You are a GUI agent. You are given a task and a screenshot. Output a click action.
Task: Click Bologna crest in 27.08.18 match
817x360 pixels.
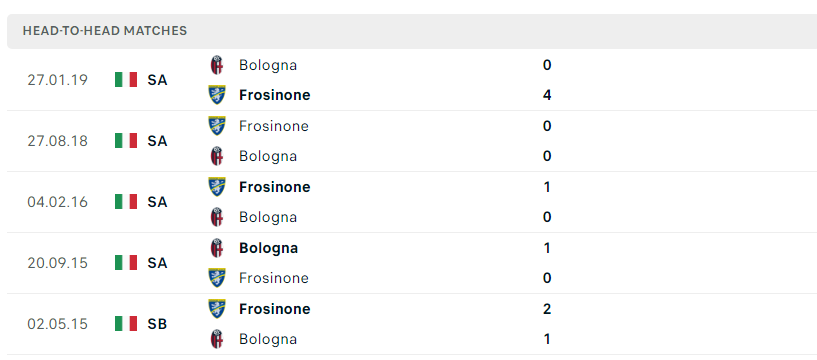217,156
